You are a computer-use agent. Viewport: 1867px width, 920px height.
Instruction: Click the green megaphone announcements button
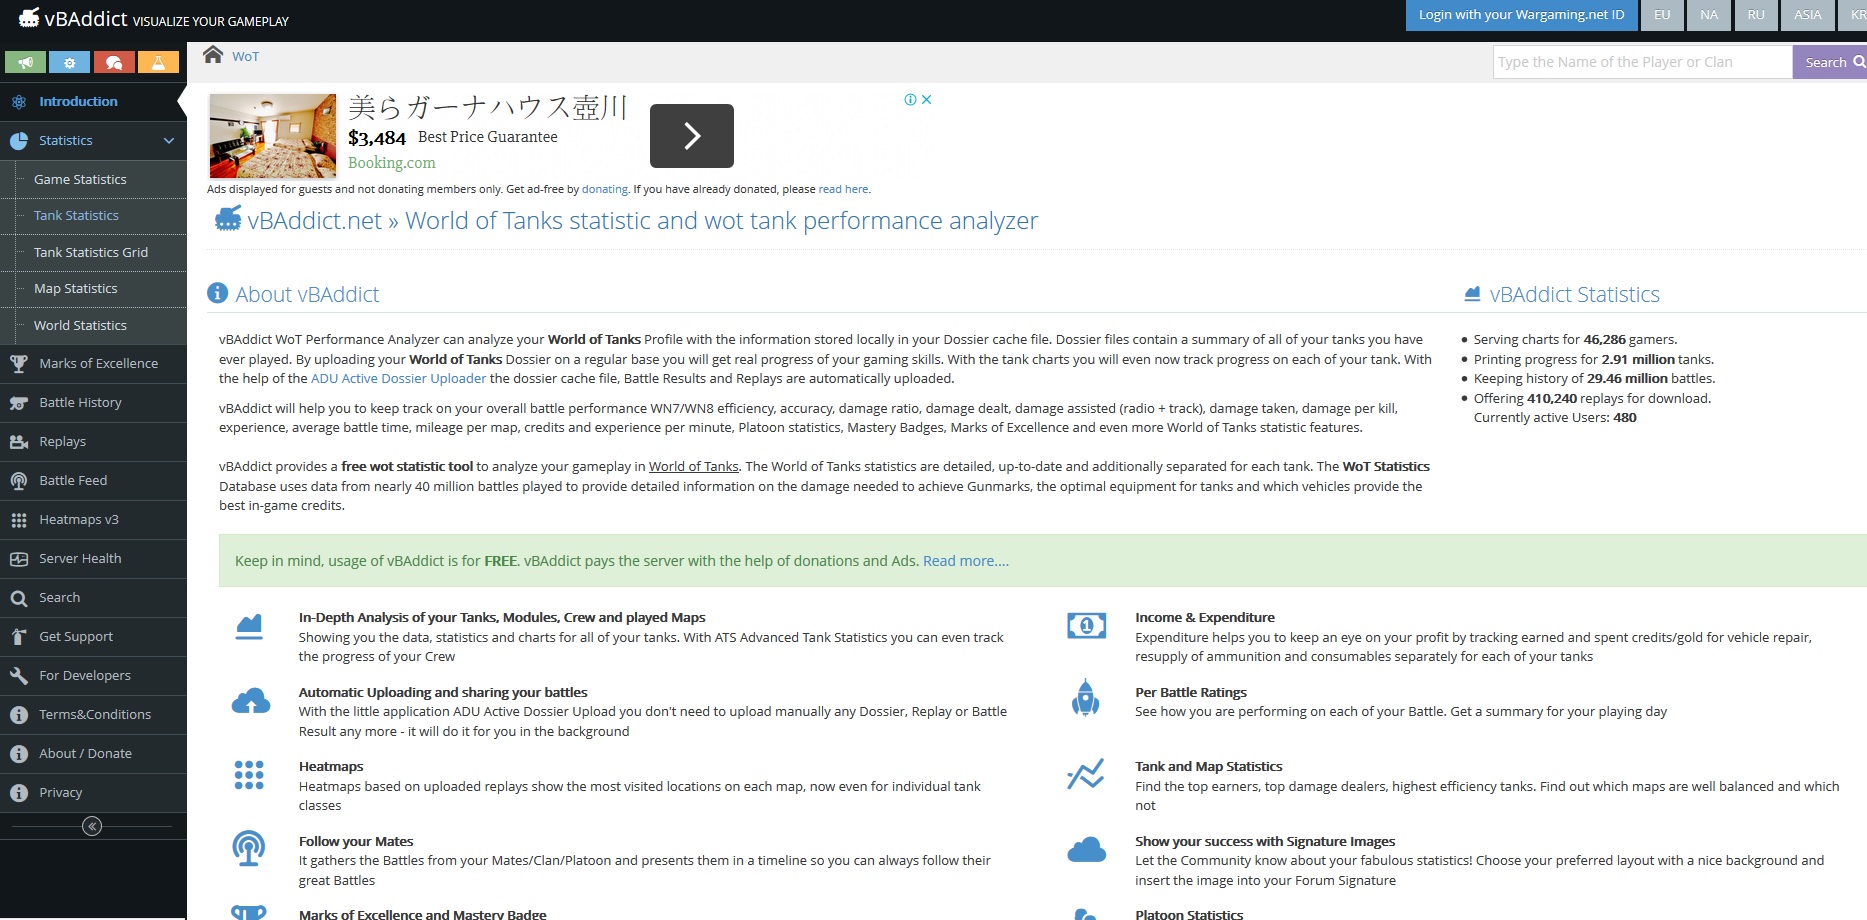25,63
